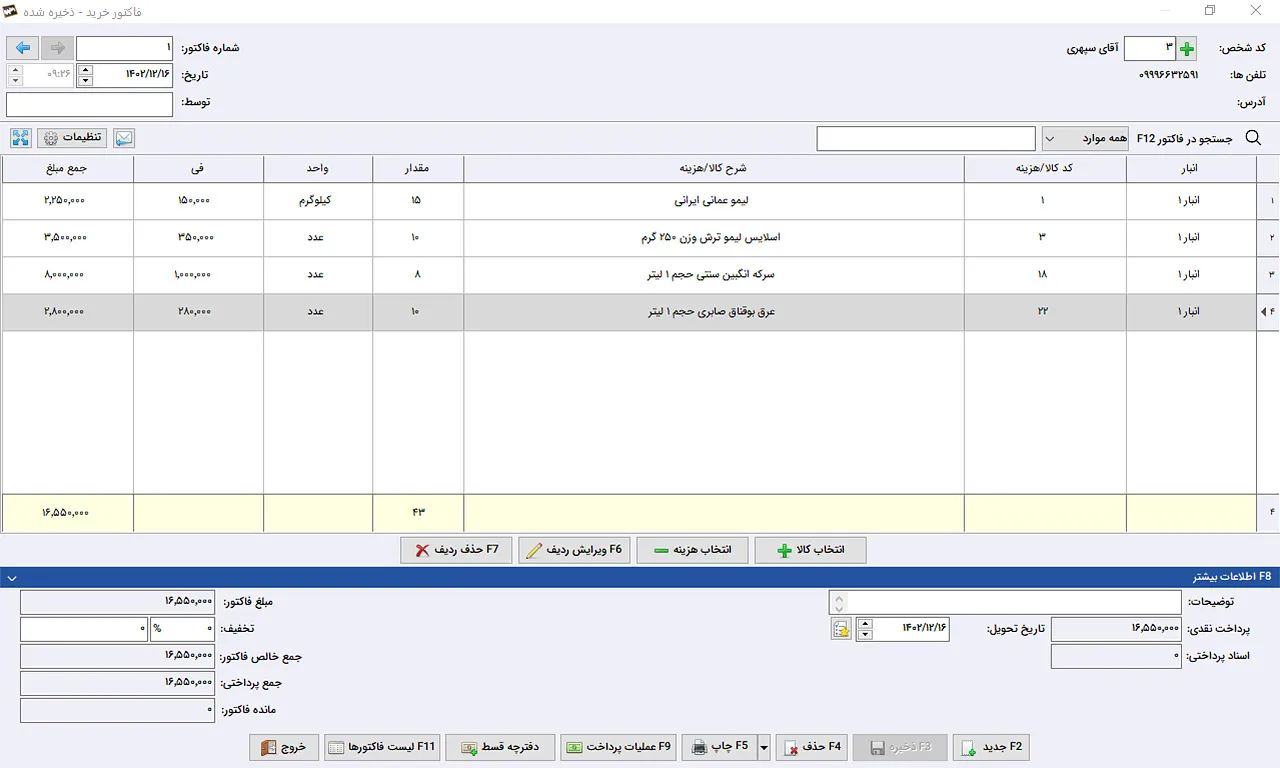Decrease invoice date with down spinner
Viewport: 1280px width, 768px height.
(85, 80)
